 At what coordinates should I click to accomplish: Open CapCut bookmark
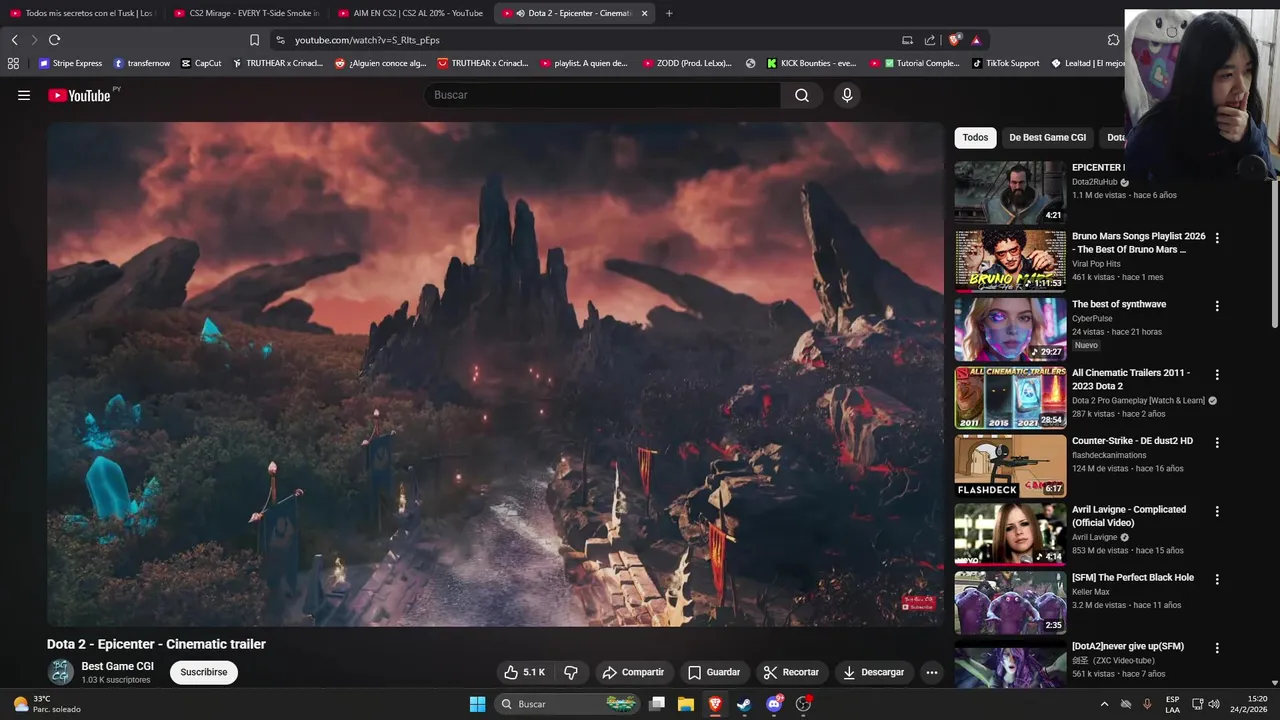point(201,63)
